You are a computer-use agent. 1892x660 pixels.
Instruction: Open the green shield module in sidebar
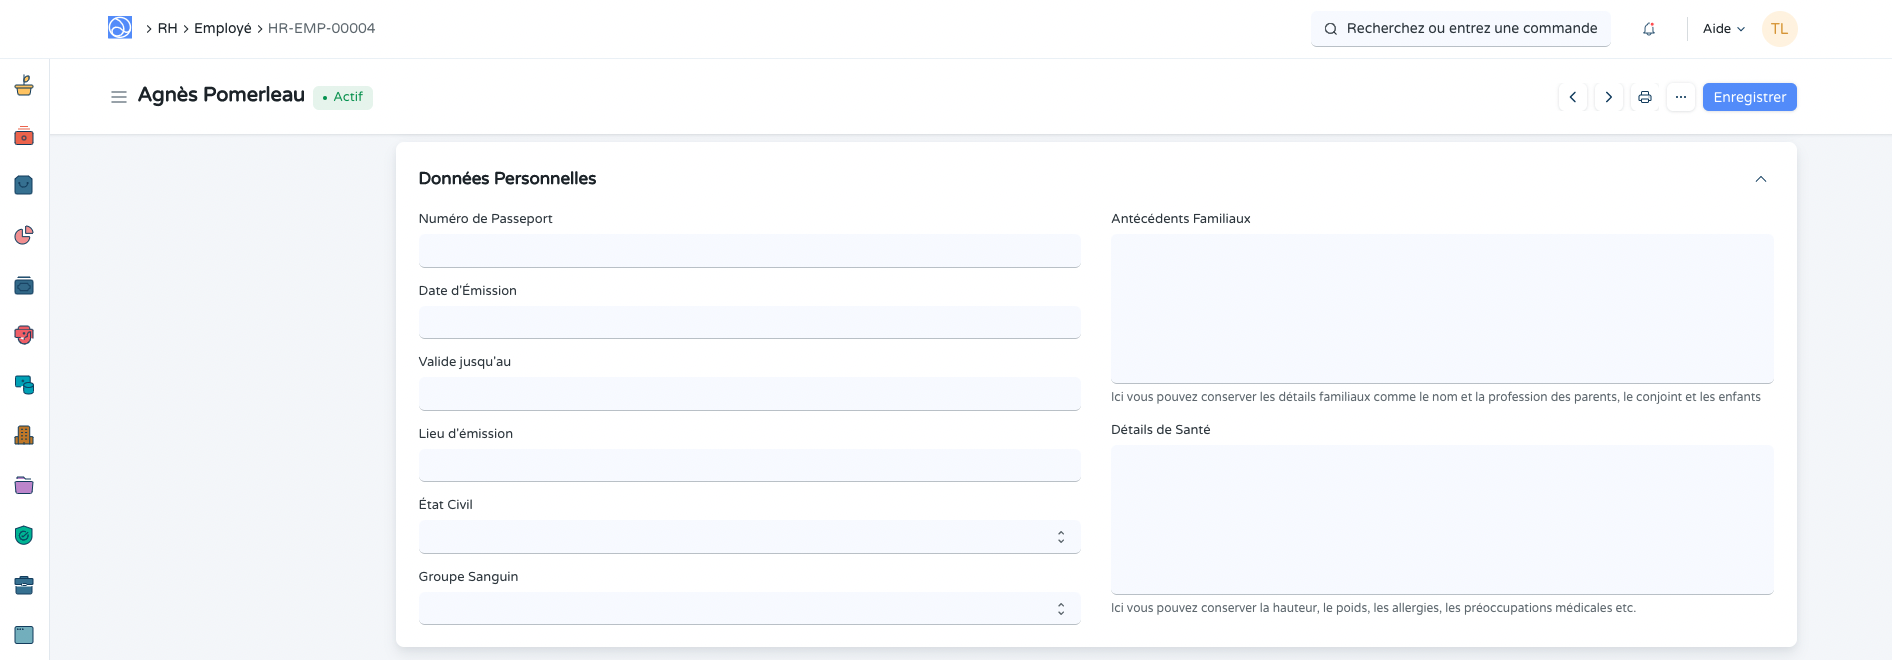click(24, 535)
